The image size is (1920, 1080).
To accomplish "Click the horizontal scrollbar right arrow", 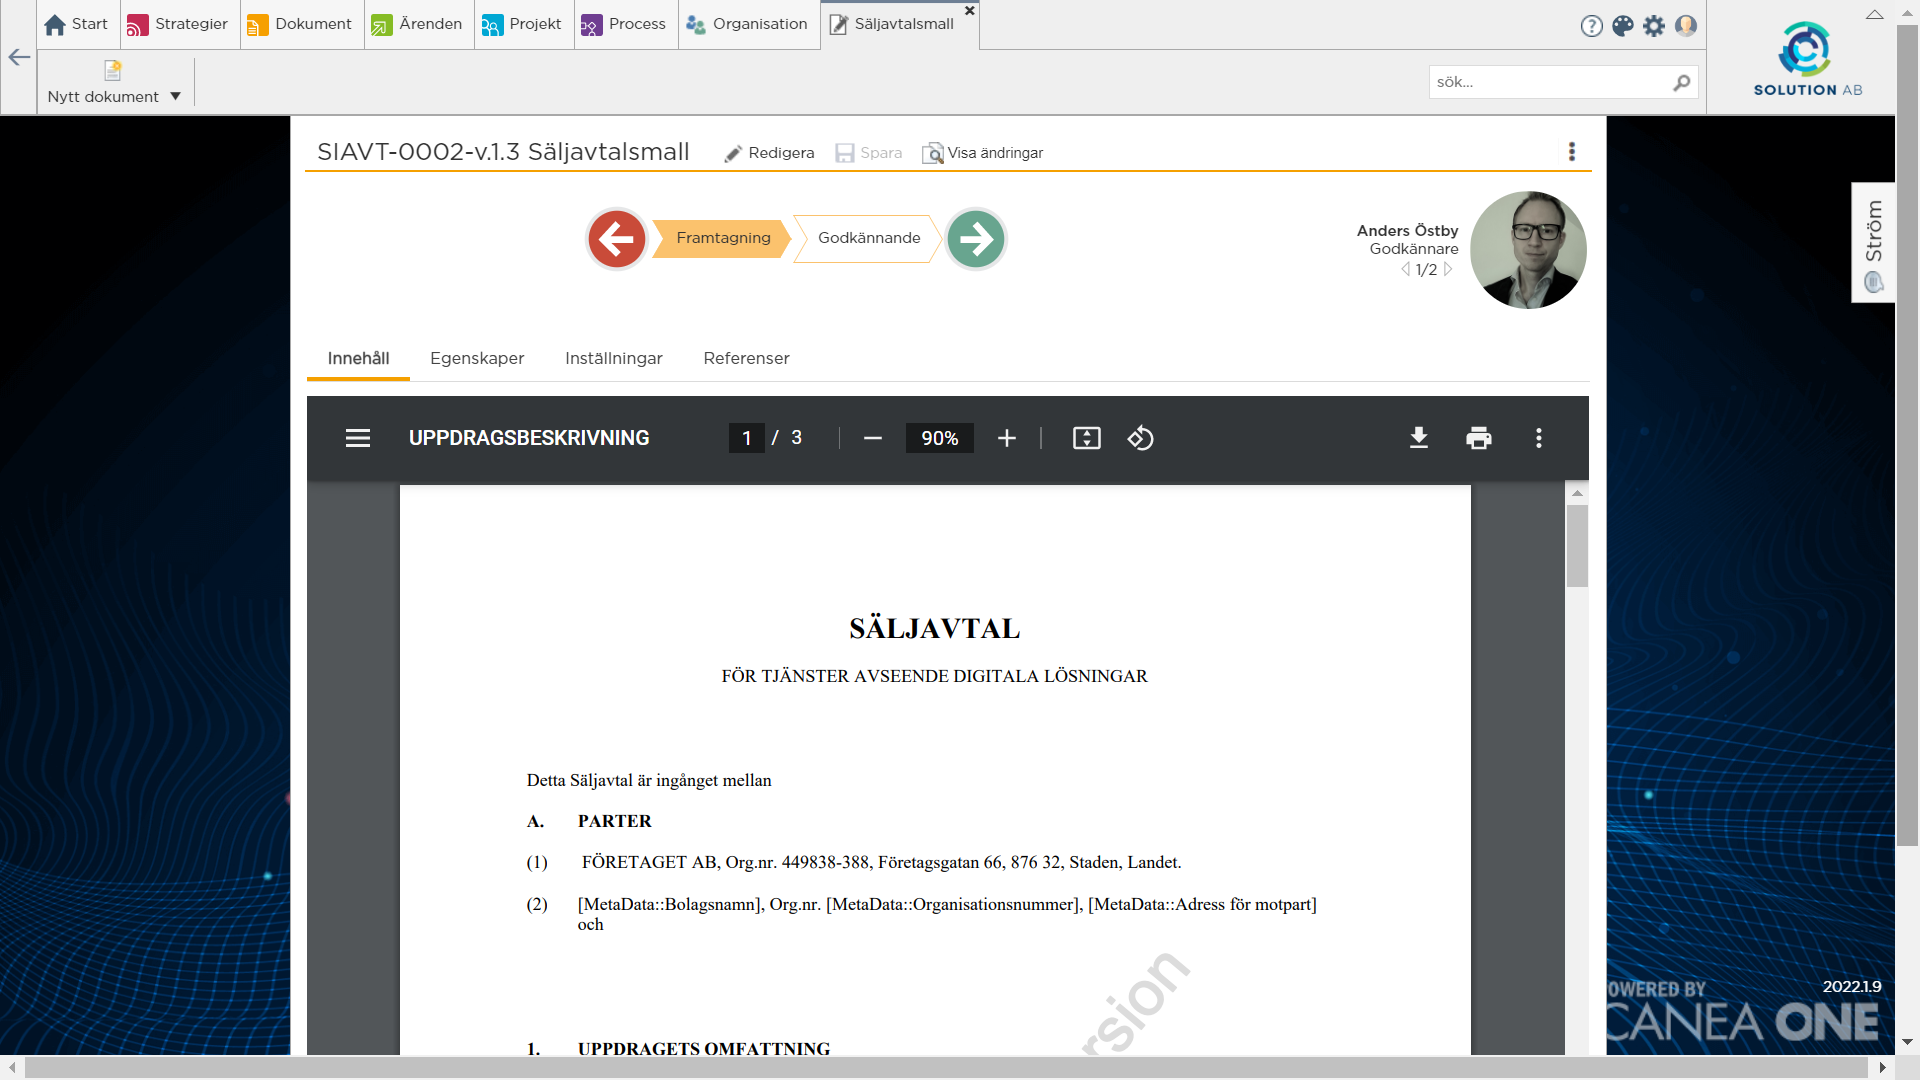I will pos(1881,1068).
